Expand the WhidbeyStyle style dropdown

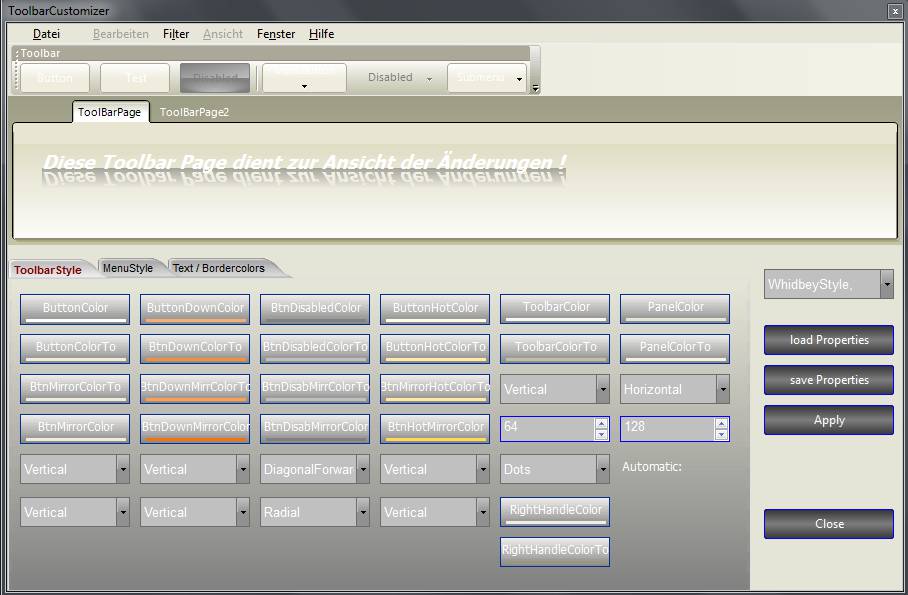886,285
